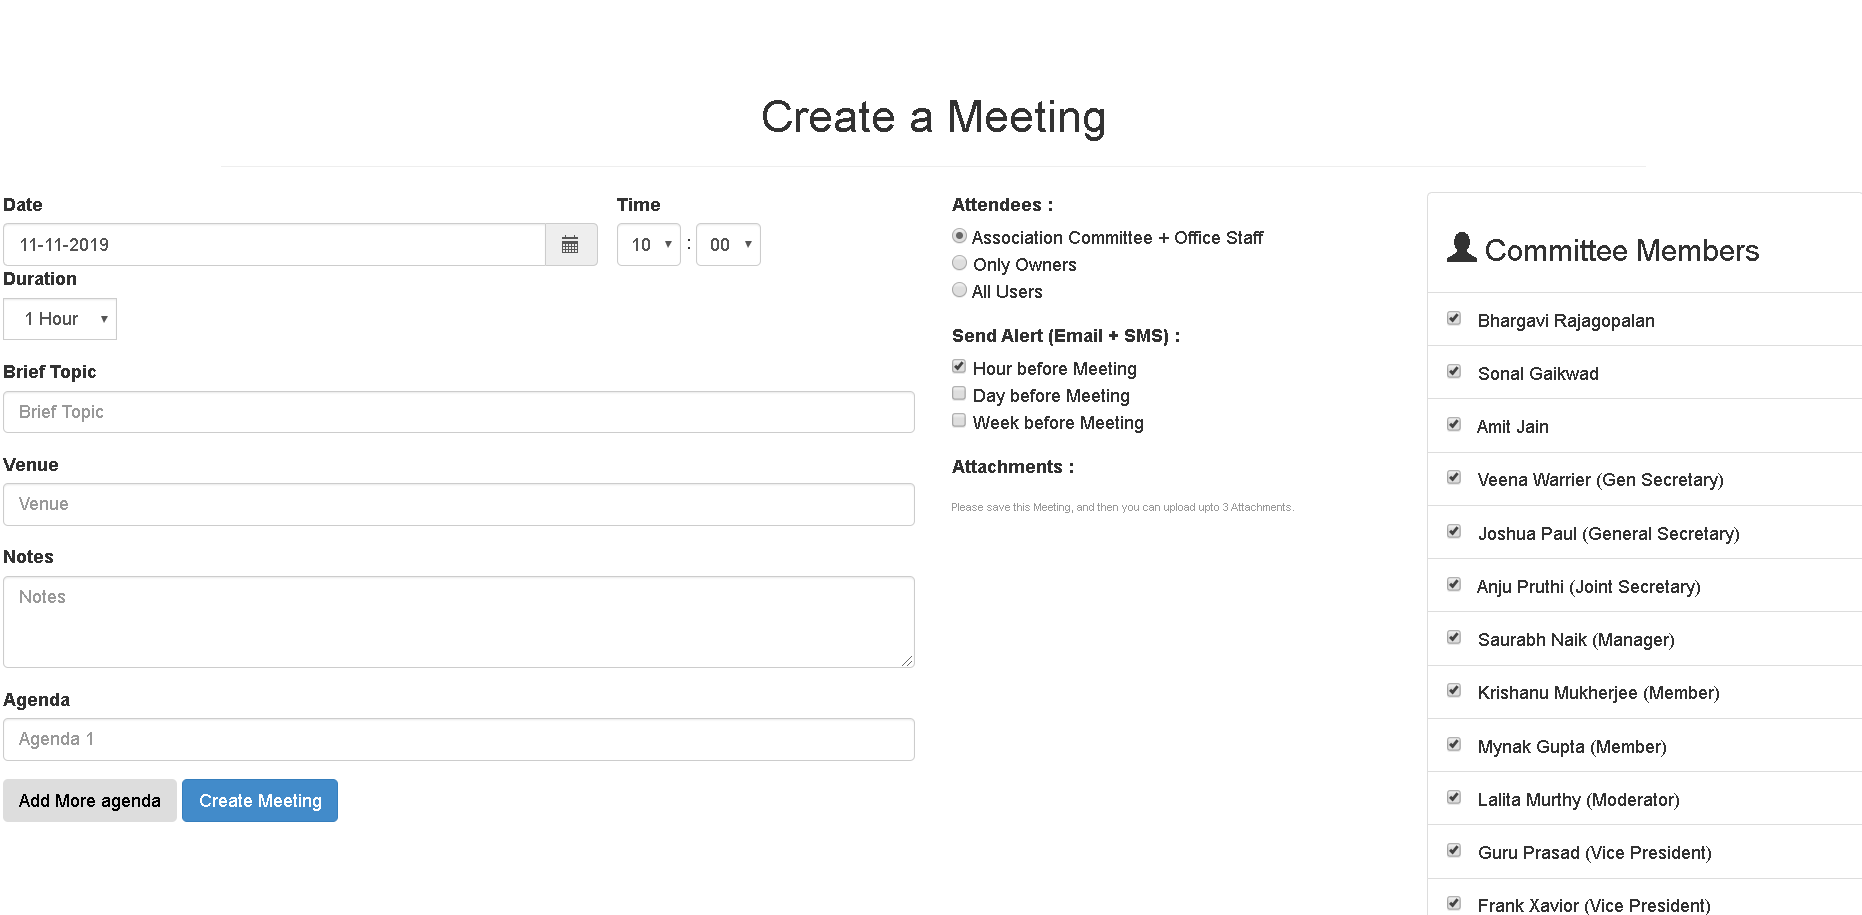
Task: Open the hour selector dropdown
Action: click(x=648, y=244)
